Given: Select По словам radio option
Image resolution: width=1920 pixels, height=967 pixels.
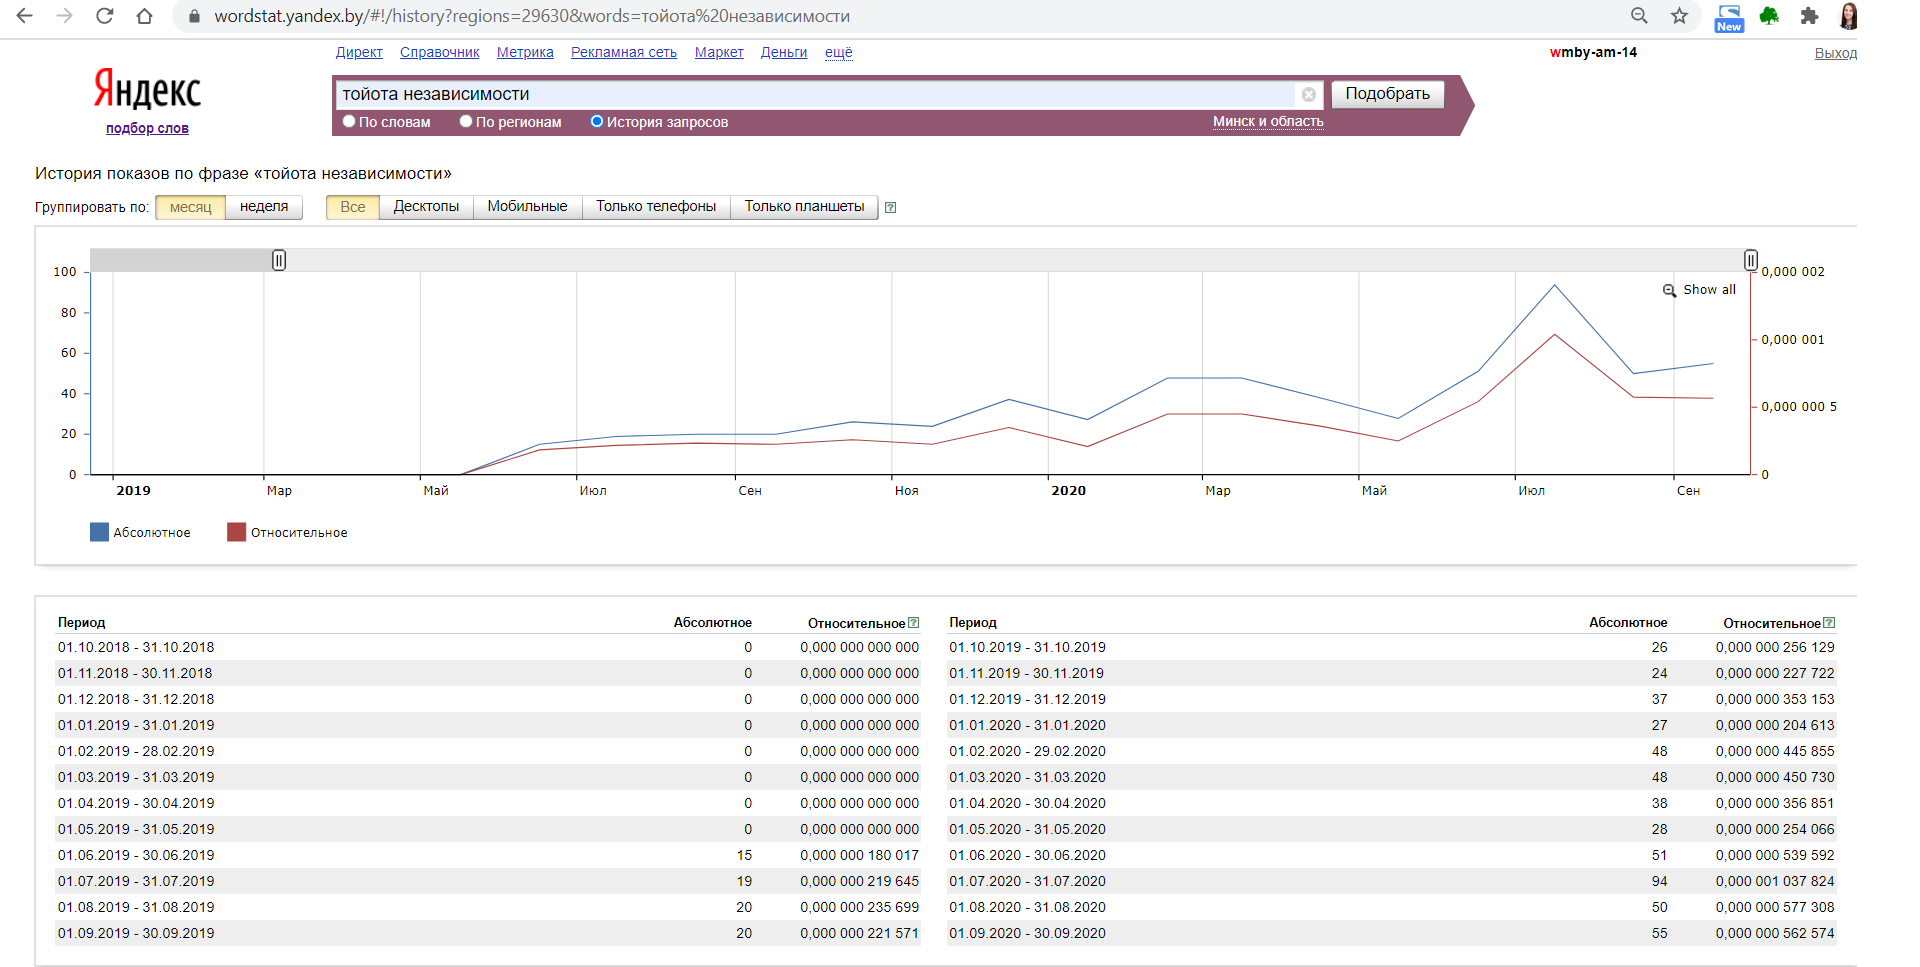Looking at the screenshot, I should [349, 121].
